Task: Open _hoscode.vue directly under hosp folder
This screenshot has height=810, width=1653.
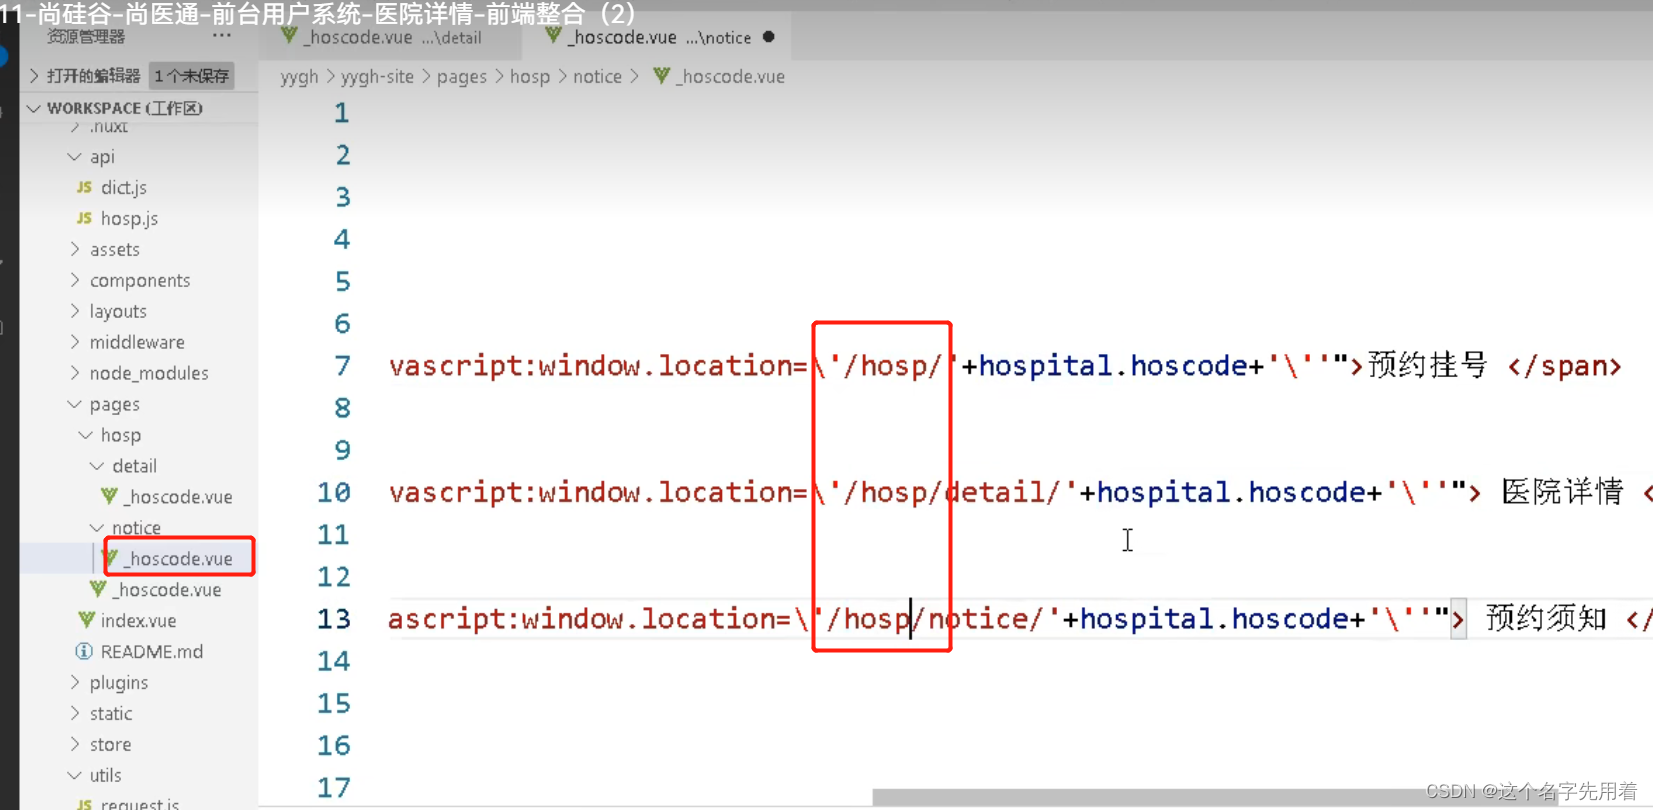Action: (166, 589)
